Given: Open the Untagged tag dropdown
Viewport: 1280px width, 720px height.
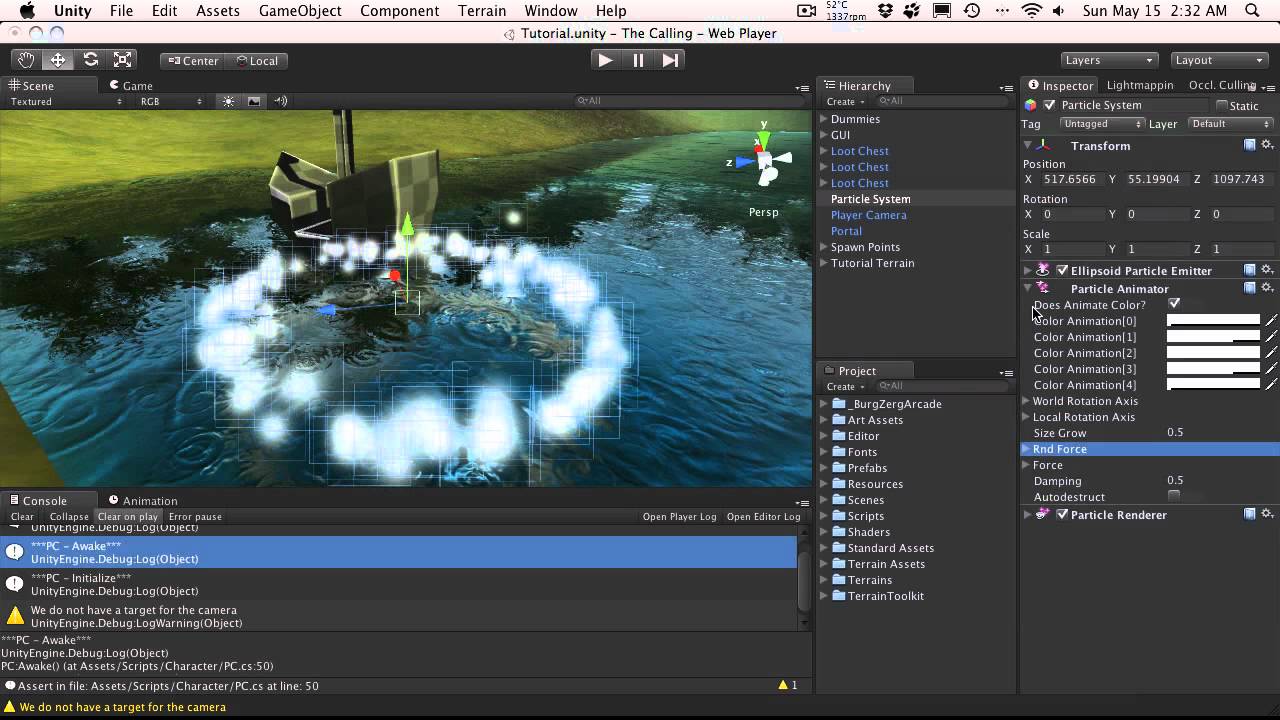Looking at the screenshot, I should point(1103,124).
